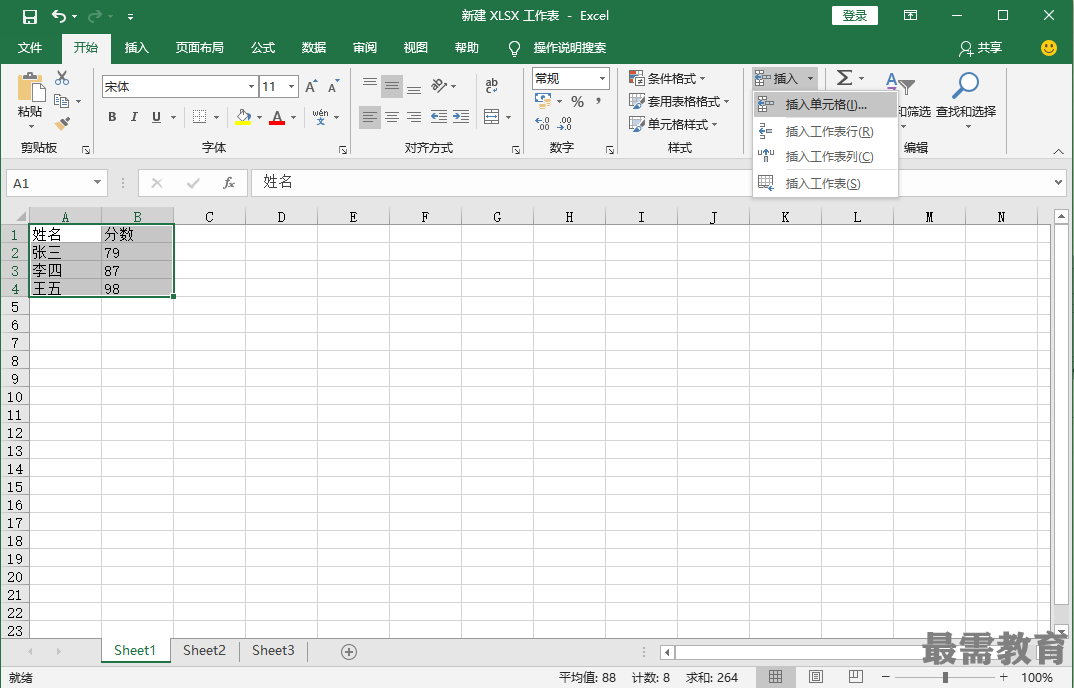Open the font name dropdown 宋体
This screenshot has width=1074, height=688.
tap(251, 87)
